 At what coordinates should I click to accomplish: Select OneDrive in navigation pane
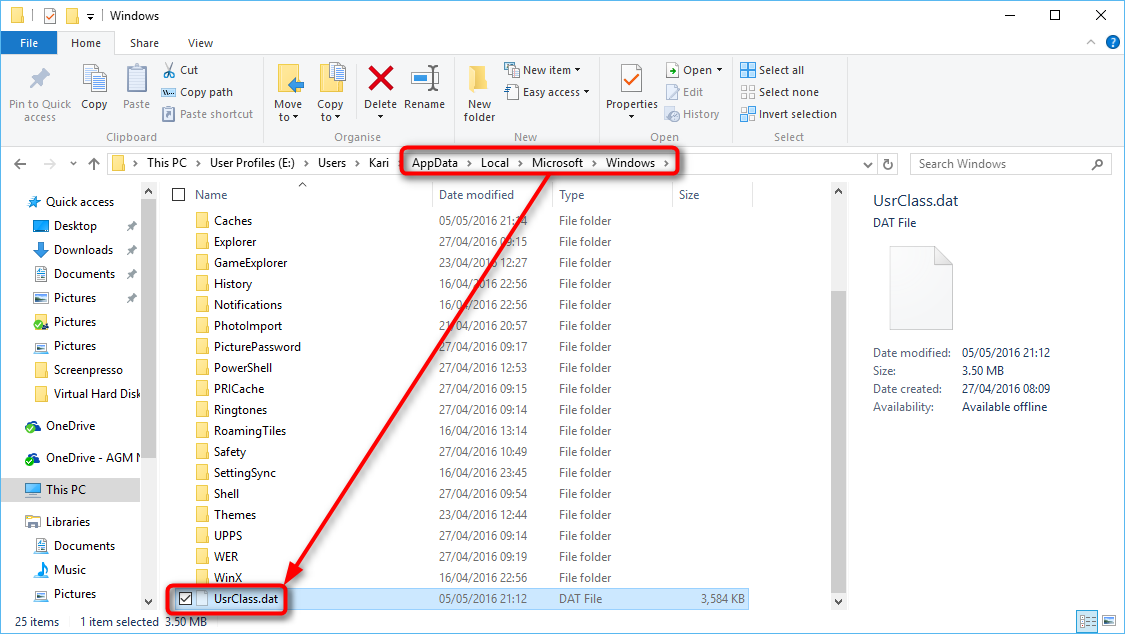point(70,426)
